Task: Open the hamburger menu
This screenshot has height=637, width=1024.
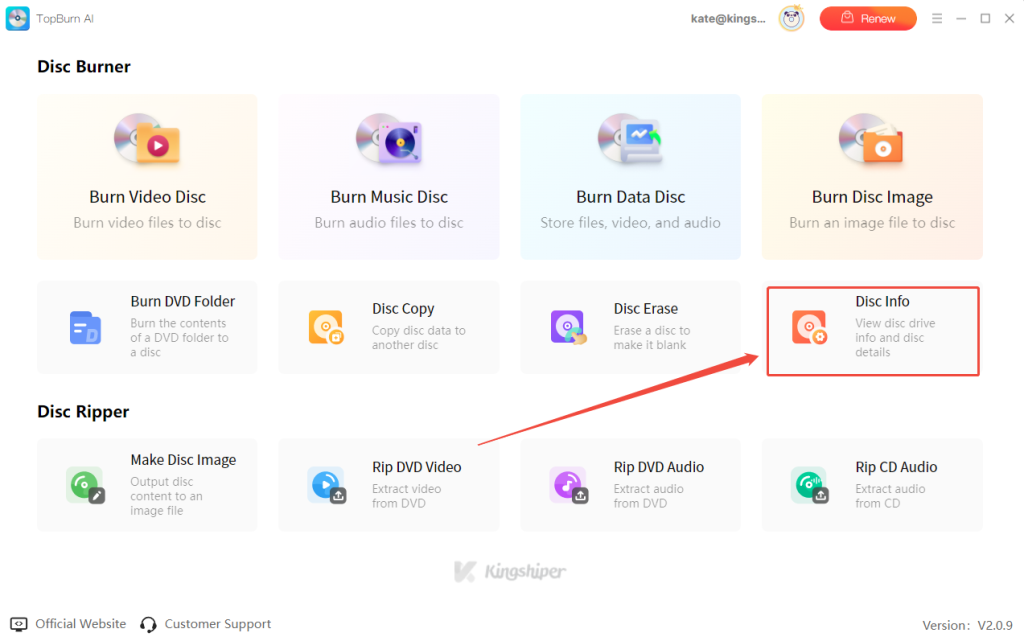Action: point(938,18)
